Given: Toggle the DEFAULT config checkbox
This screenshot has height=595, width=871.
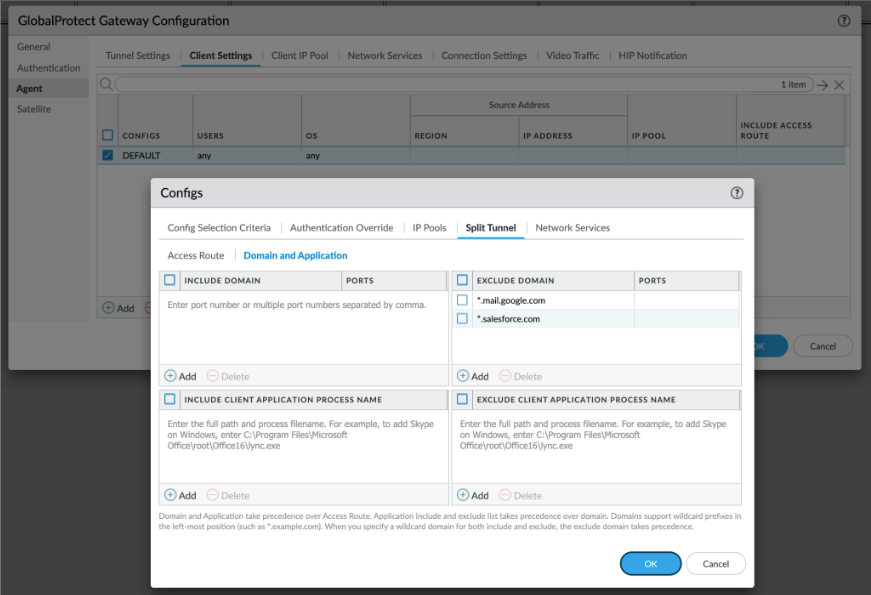Looking at the screenshot, I should click(x=108, y=155).
